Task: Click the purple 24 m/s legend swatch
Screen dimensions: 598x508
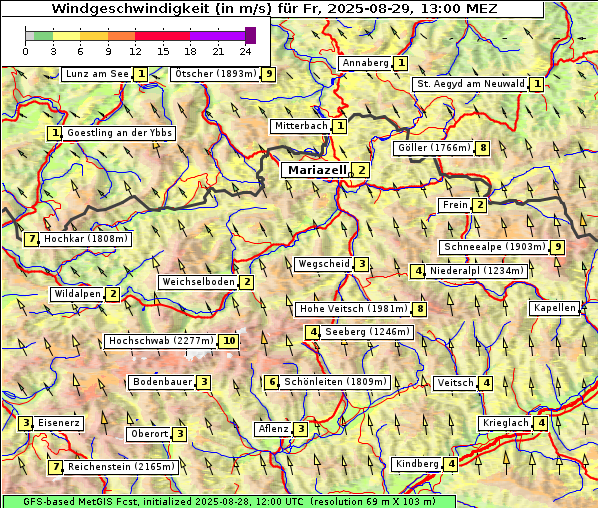Action: click(x=250, y=35)
